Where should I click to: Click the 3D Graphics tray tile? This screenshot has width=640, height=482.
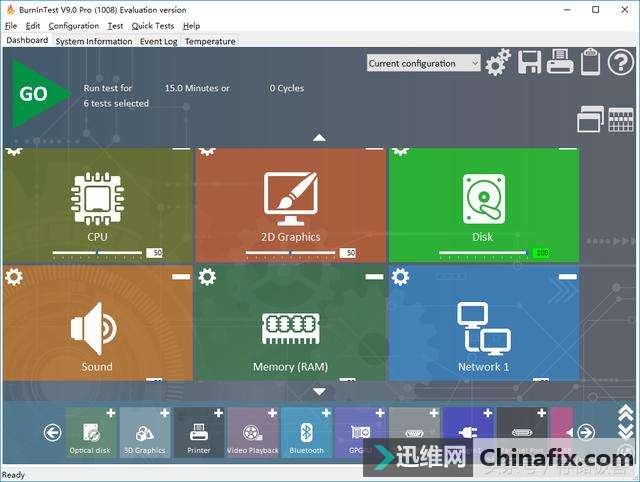145,433
